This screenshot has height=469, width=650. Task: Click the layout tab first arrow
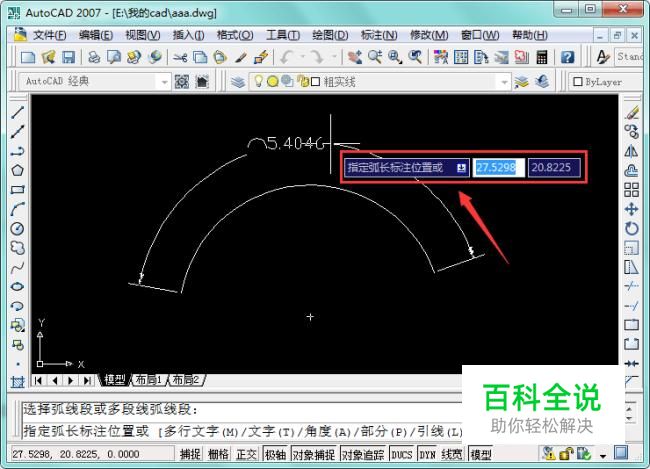39,380
